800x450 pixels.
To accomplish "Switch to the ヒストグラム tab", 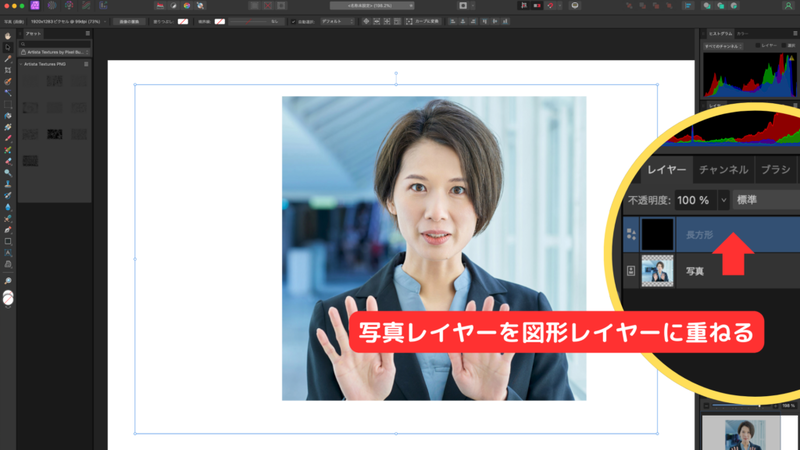I will [x=720, y=34].
